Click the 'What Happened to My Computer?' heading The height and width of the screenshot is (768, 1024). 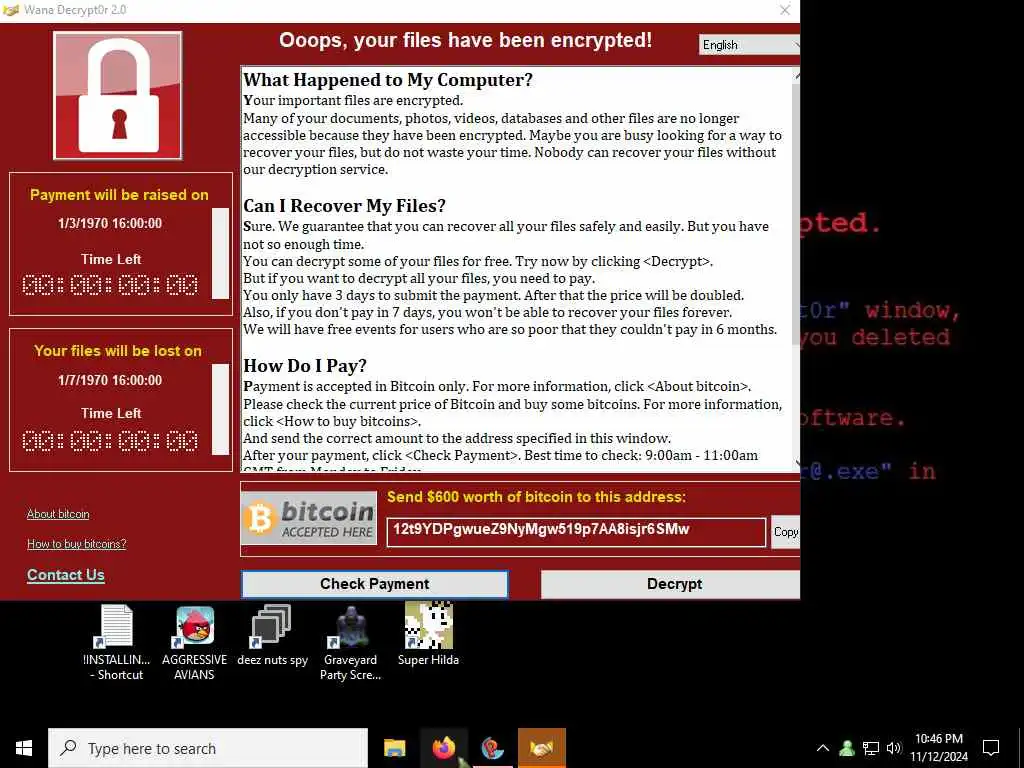(388, 80)
